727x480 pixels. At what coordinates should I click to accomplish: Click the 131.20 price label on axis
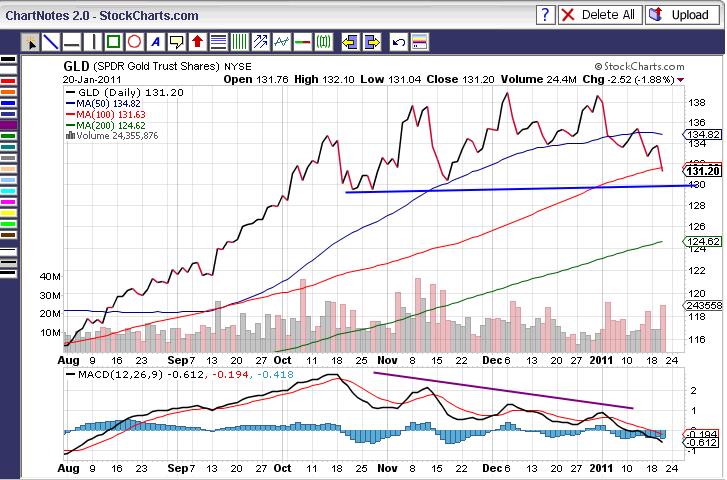(x=703, y=171)
